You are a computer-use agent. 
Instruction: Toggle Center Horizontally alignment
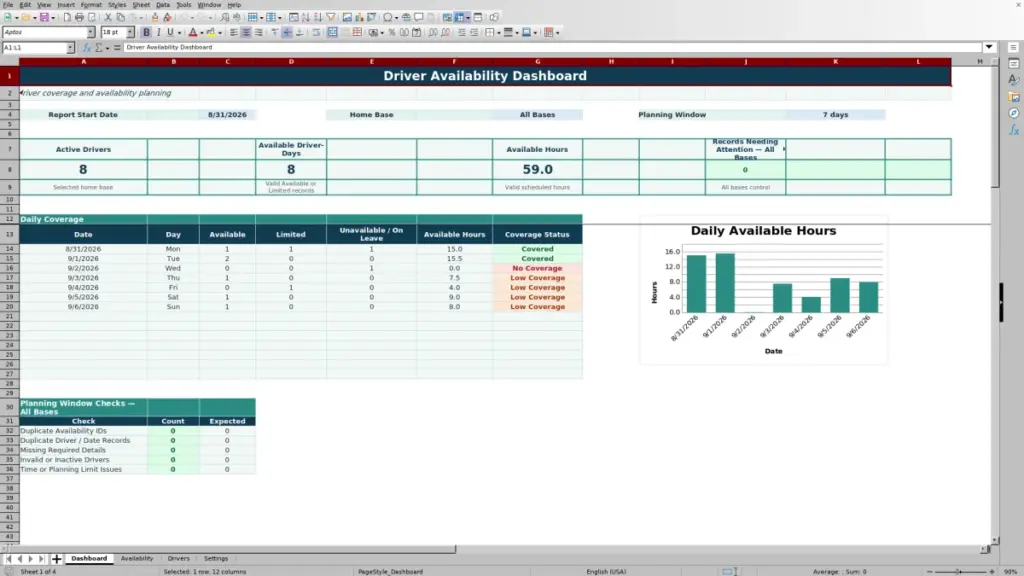[x=246, y=32]
